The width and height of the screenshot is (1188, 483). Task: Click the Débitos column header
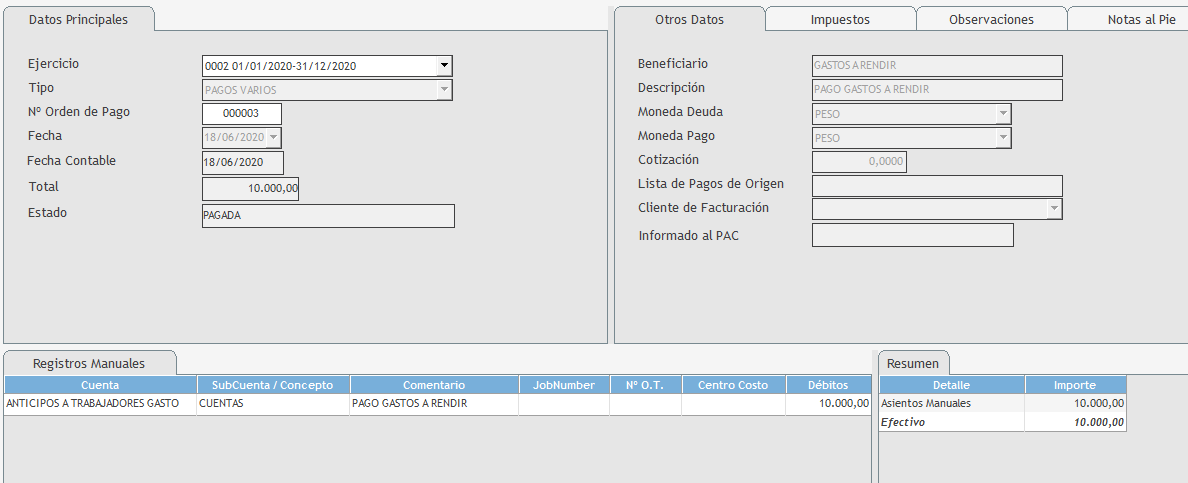828,385
